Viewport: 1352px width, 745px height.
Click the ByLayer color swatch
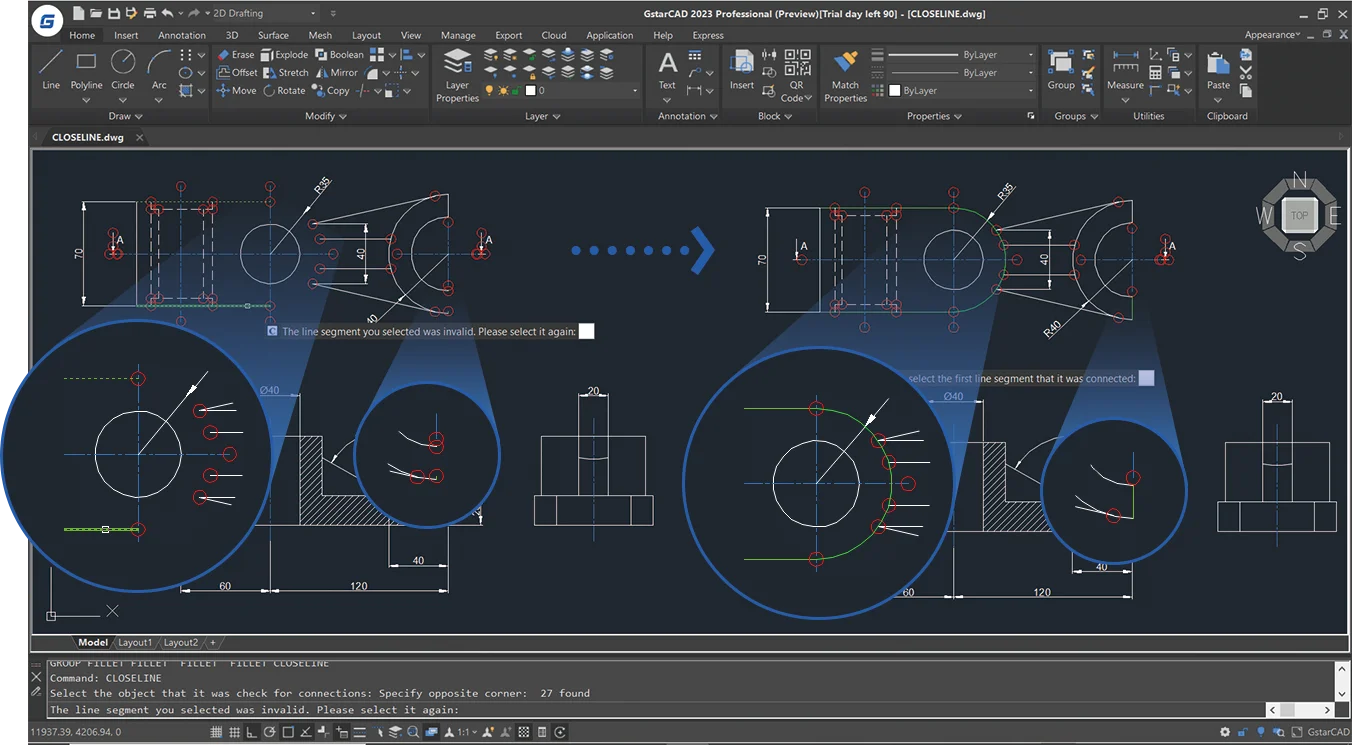pos(894,91)
